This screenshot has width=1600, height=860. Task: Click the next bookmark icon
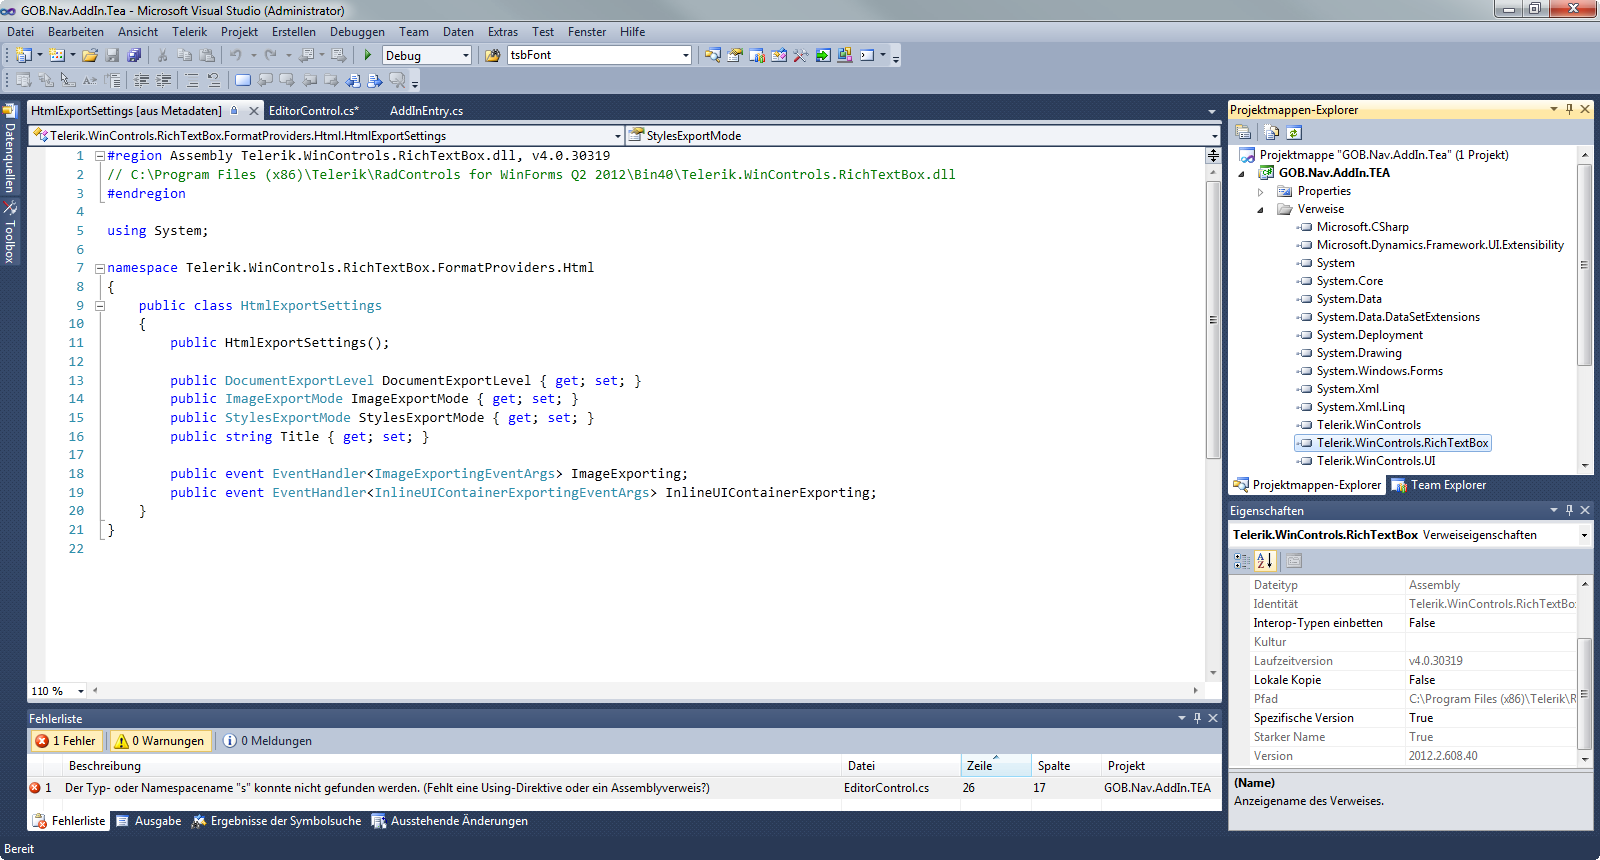(x=287, y=80)
